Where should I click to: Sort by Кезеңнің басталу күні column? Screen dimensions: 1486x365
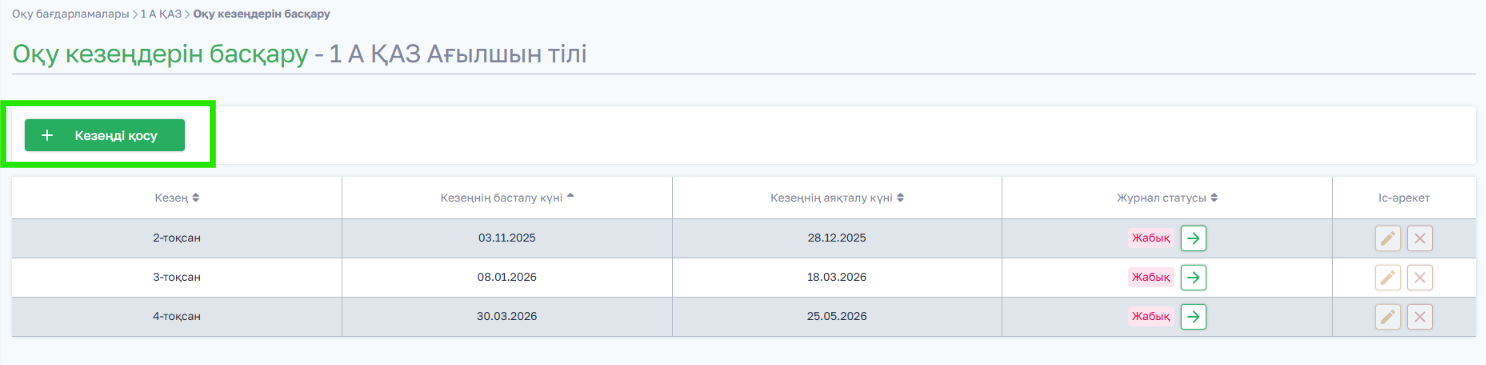click(x=507, y=198)
